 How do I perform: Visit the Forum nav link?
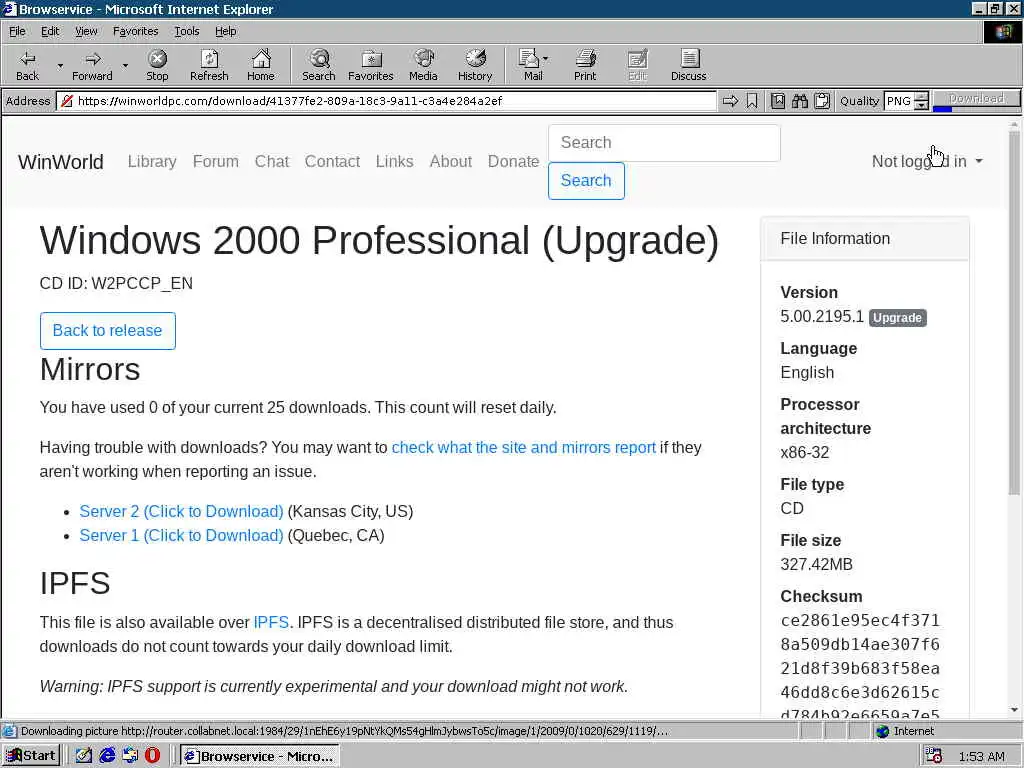(x=216, y=161)
